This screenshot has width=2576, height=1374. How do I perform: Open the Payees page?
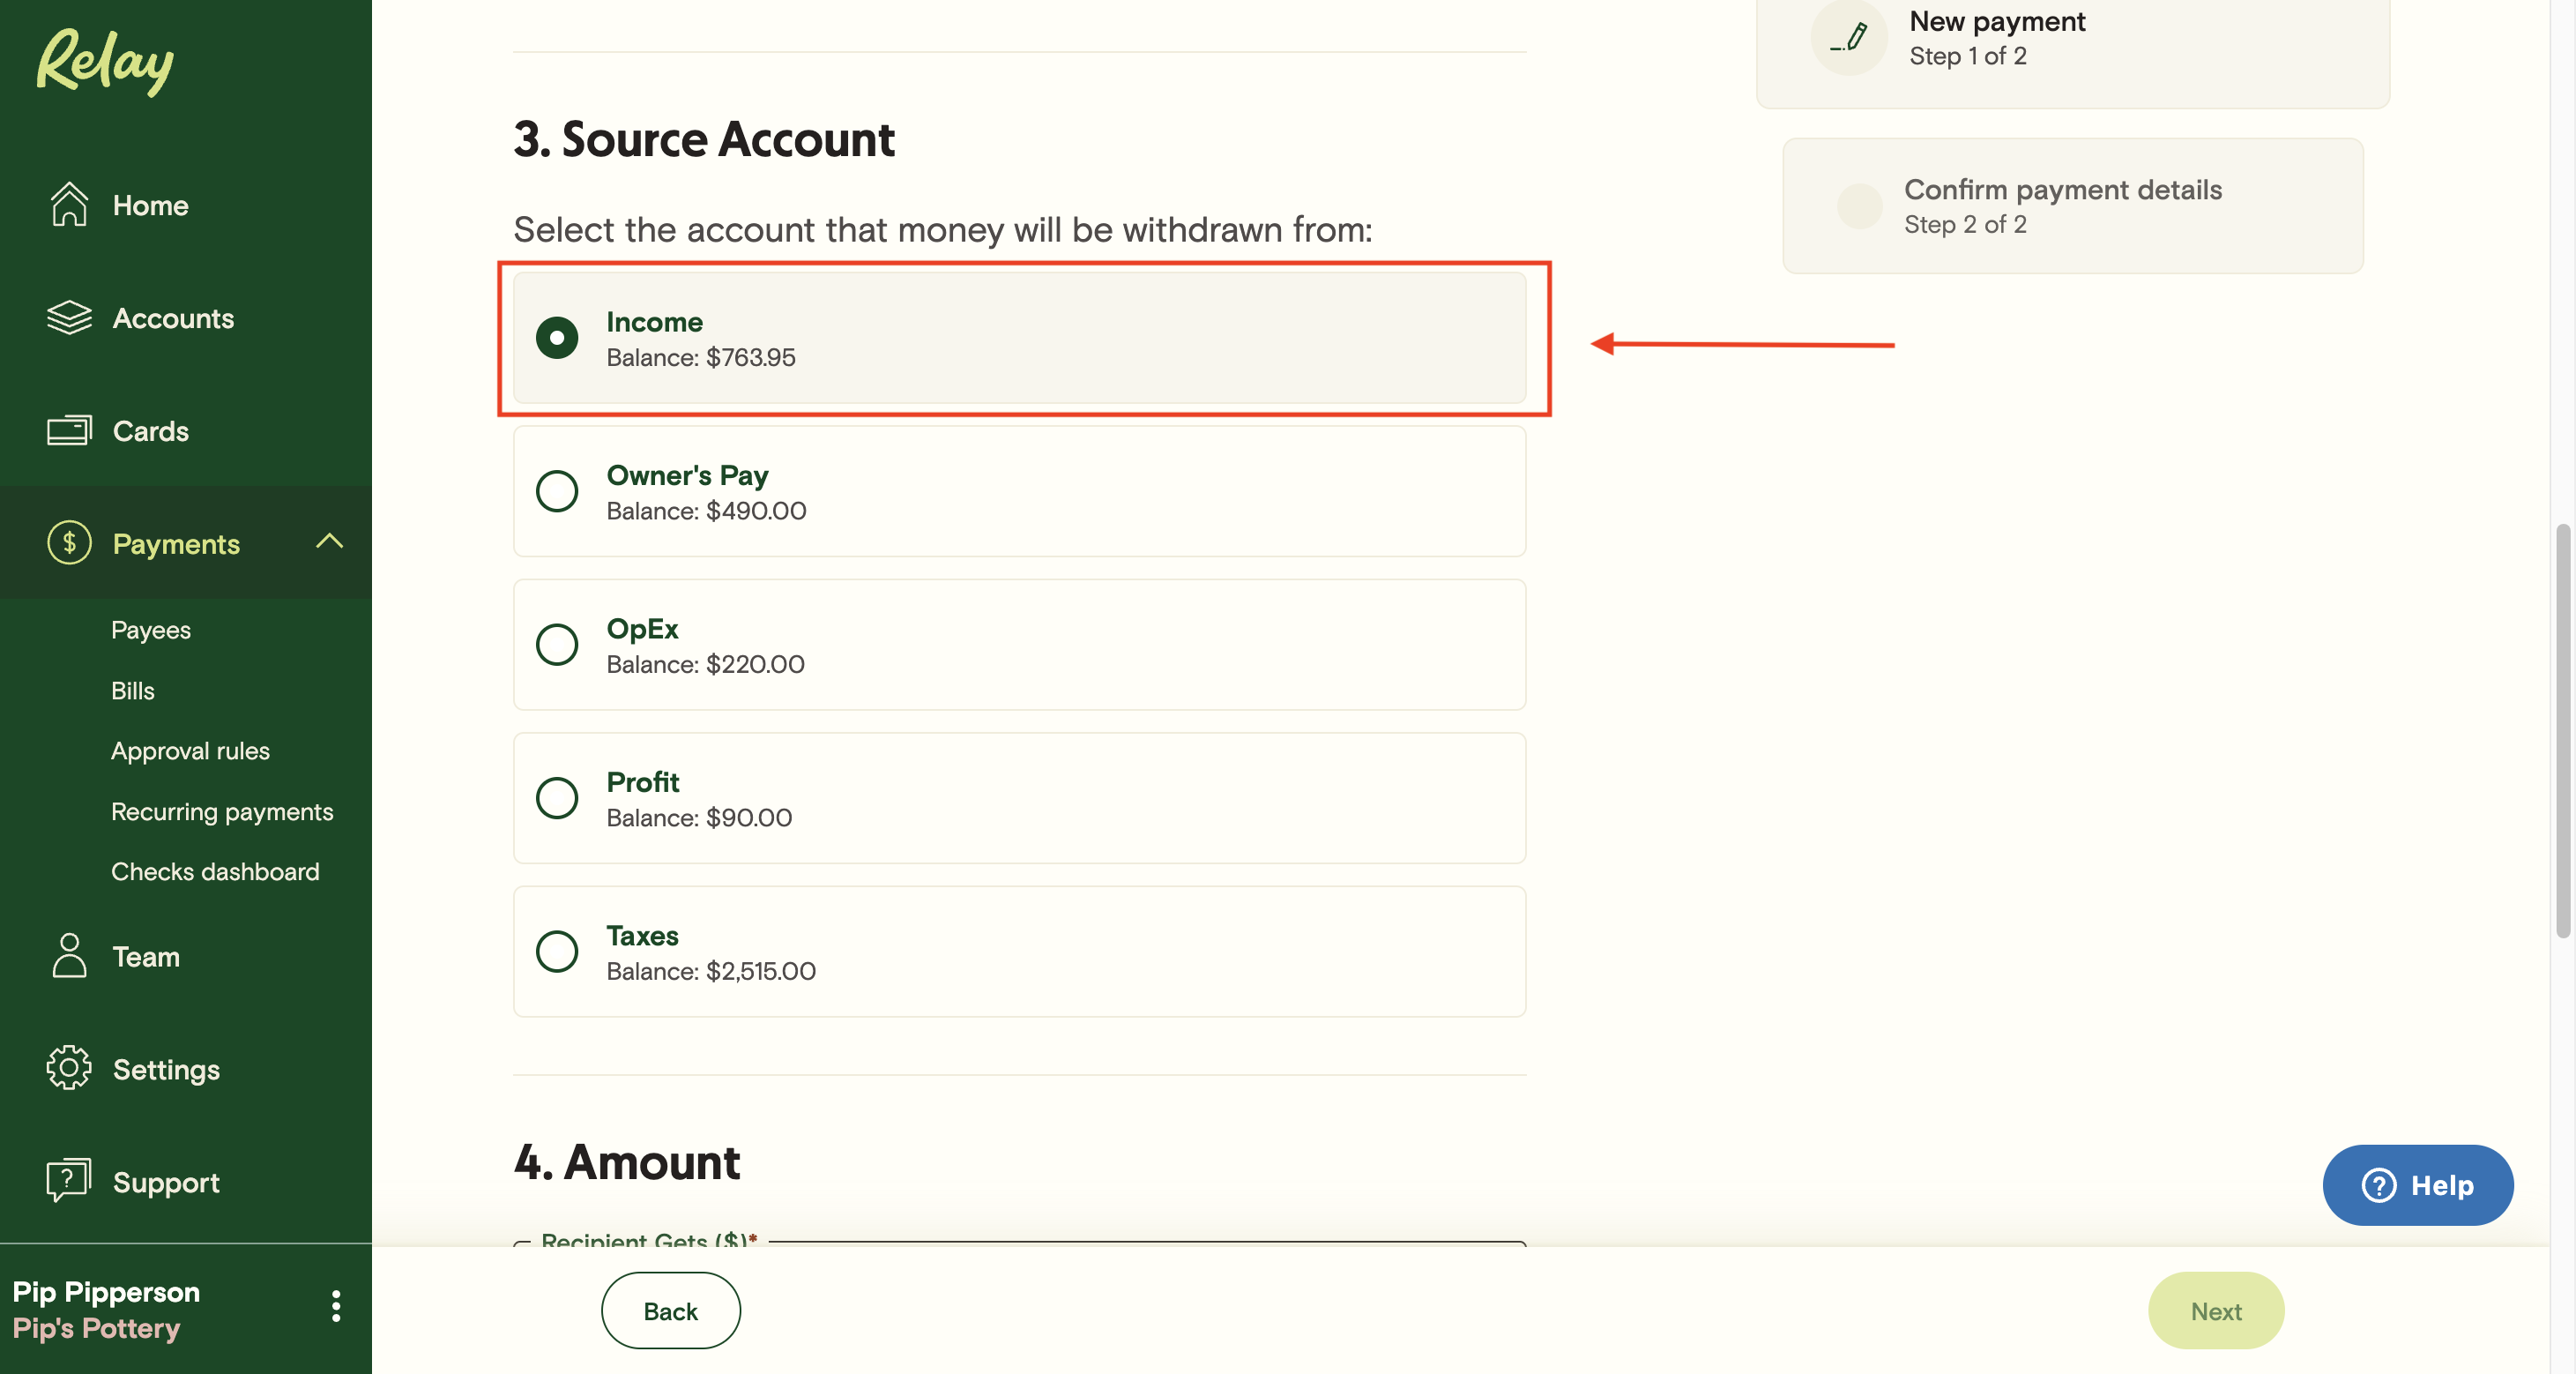pyautogui.click(x=151, y=630)
